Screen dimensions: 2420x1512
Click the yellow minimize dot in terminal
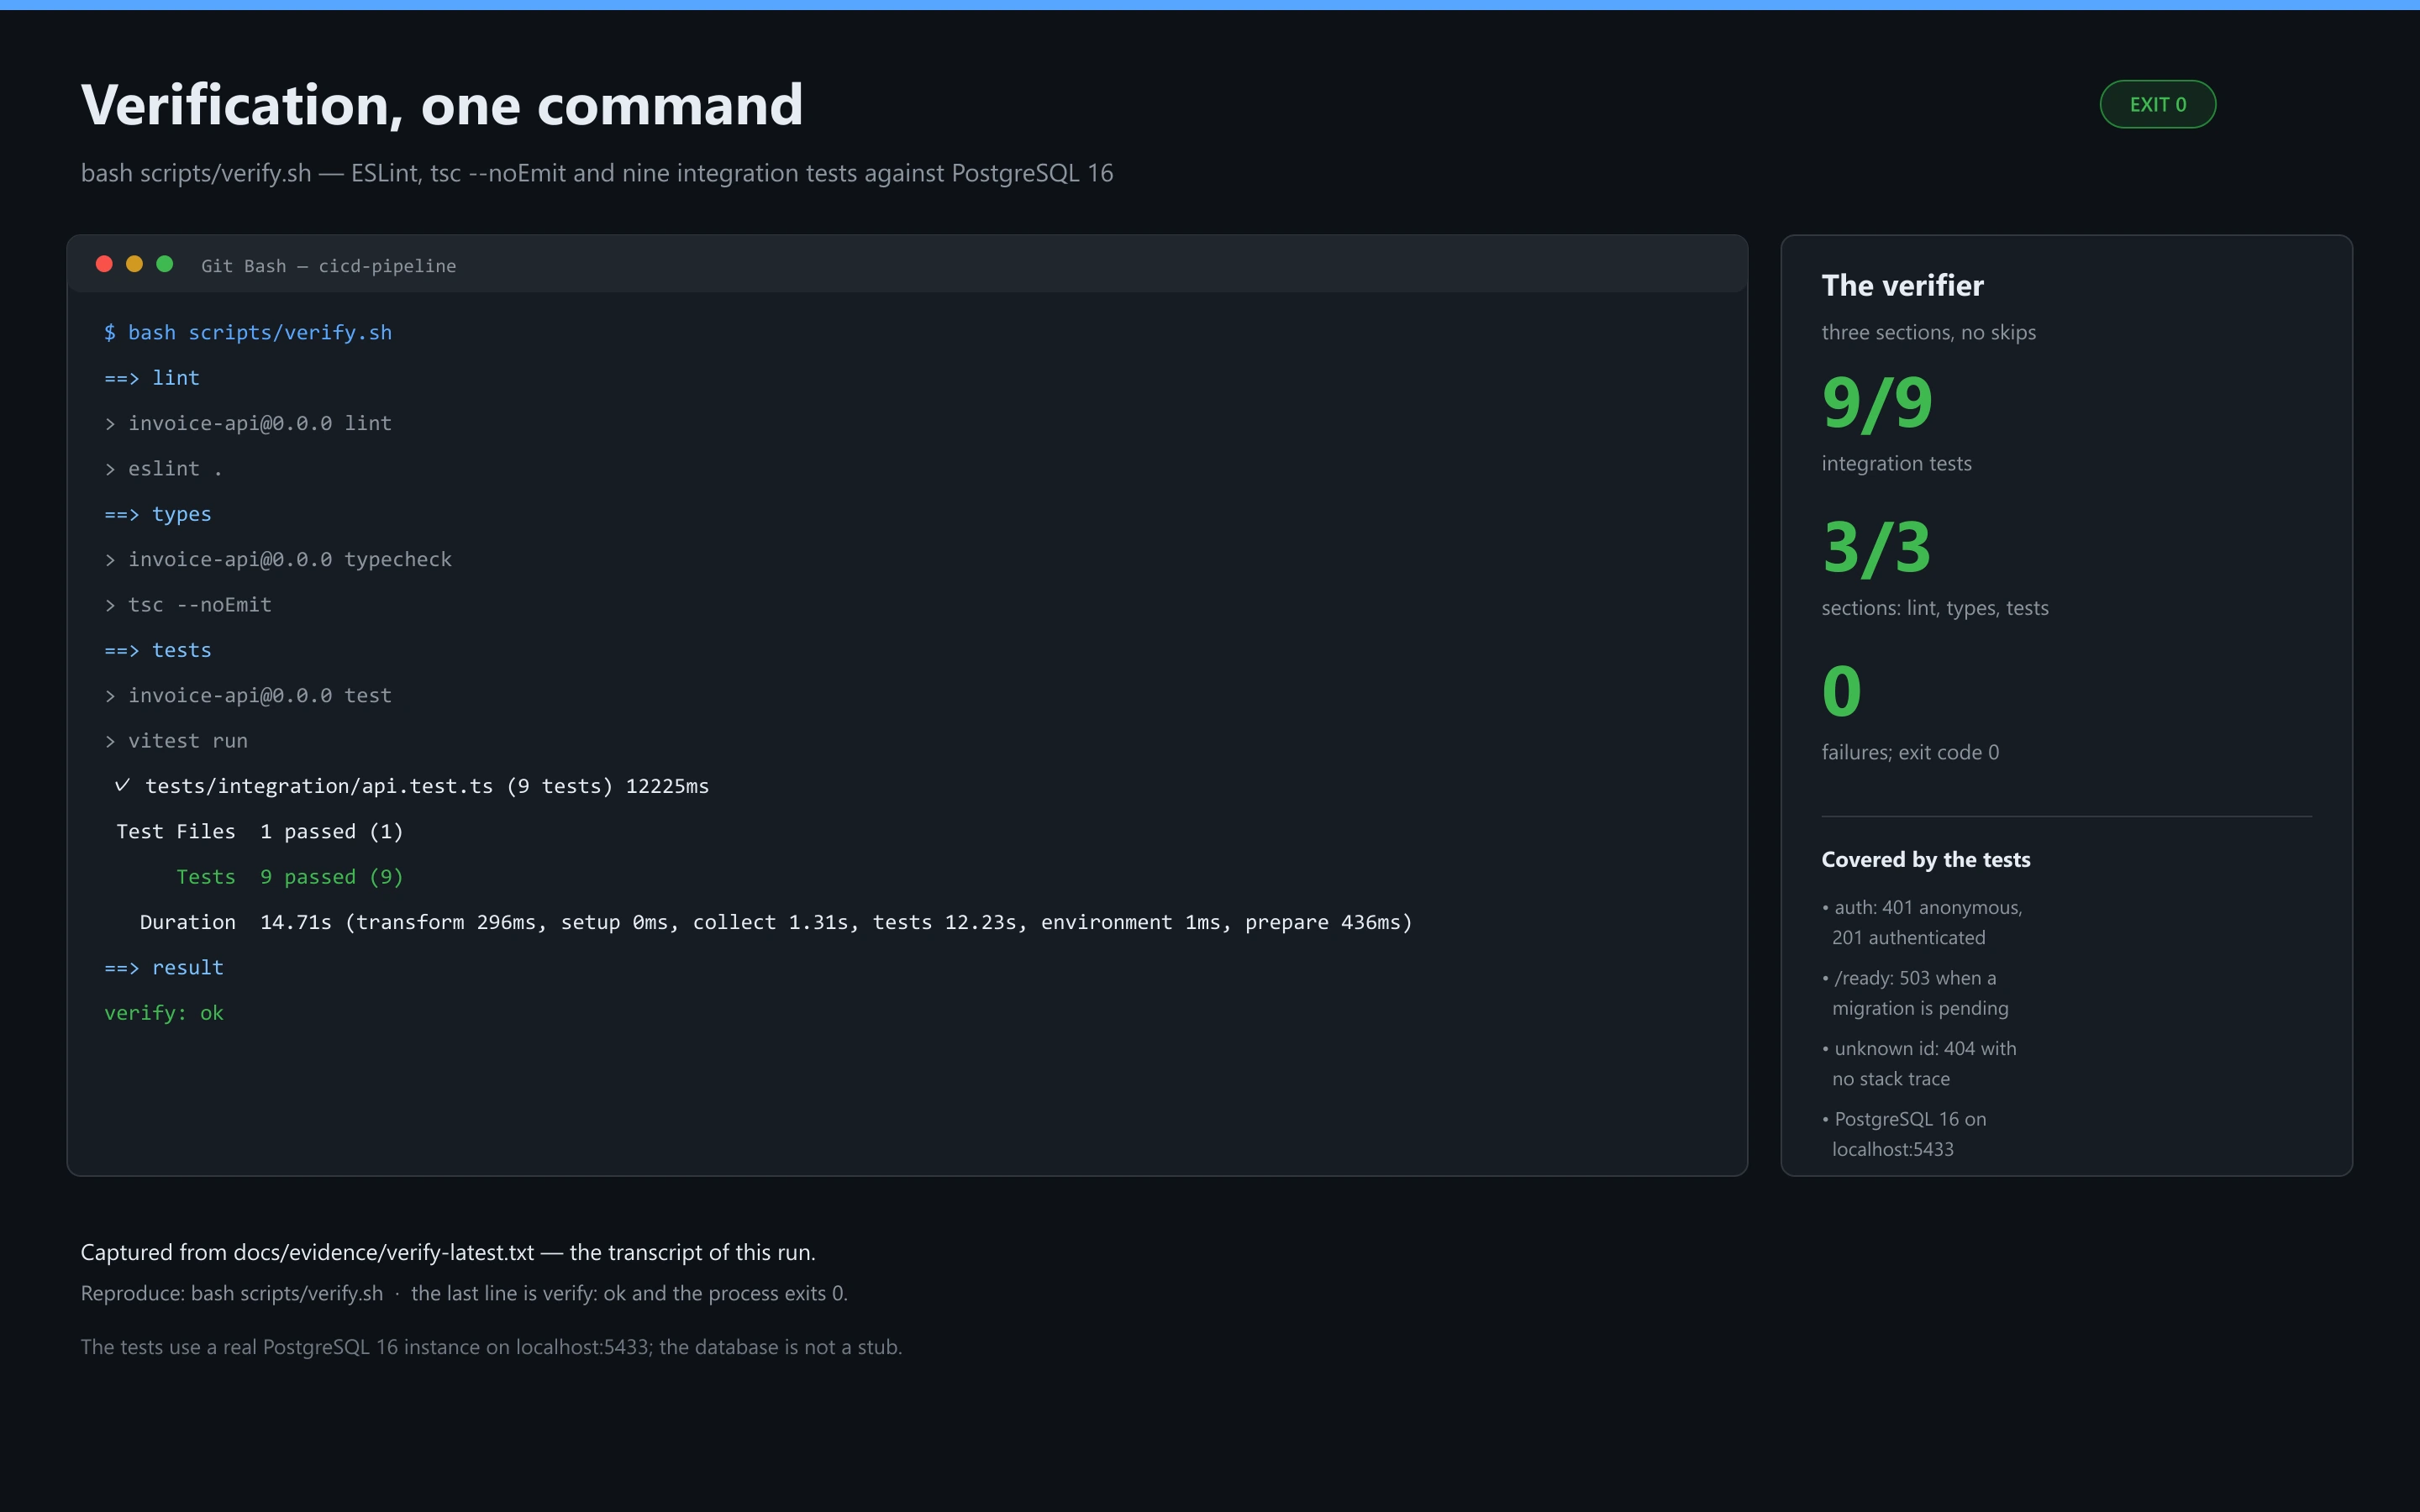click(134, 264)
